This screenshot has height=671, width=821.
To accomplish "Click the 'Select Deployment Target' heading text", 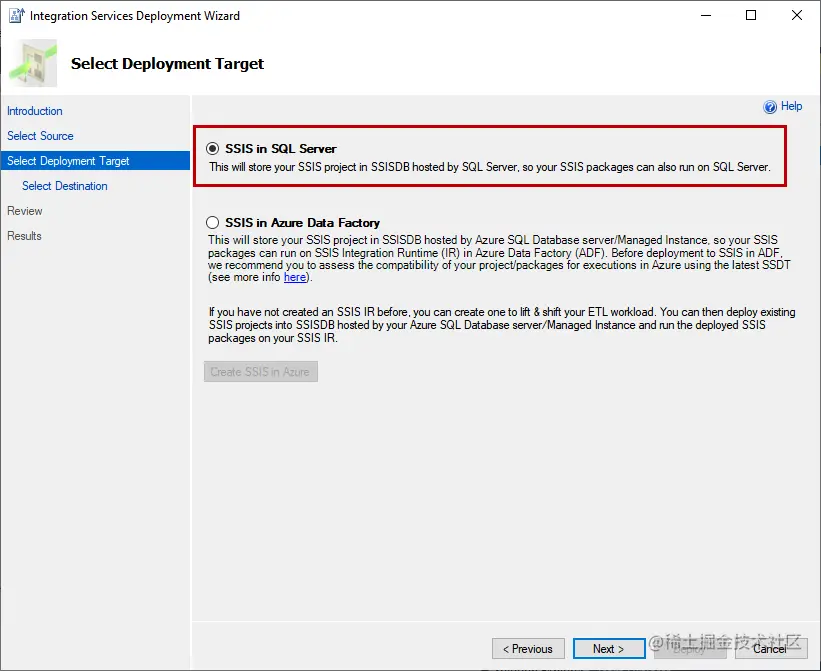I will [x=168, y=63].
